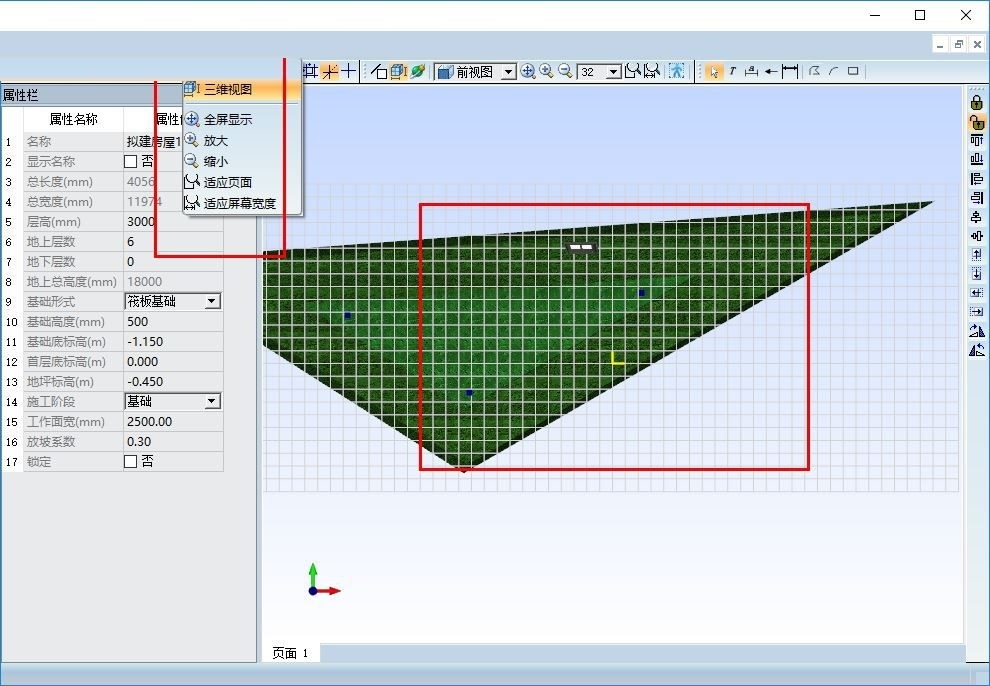990x686 pixels.
Task: Click the move right arrow icon
Action: point(977,312)
